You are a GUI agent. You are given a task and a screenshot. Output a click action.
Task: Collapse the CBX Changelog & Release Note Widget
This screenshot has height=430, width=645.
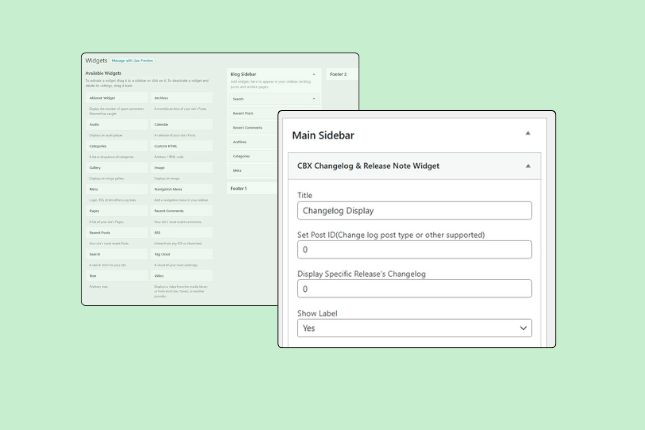point(528,166)
